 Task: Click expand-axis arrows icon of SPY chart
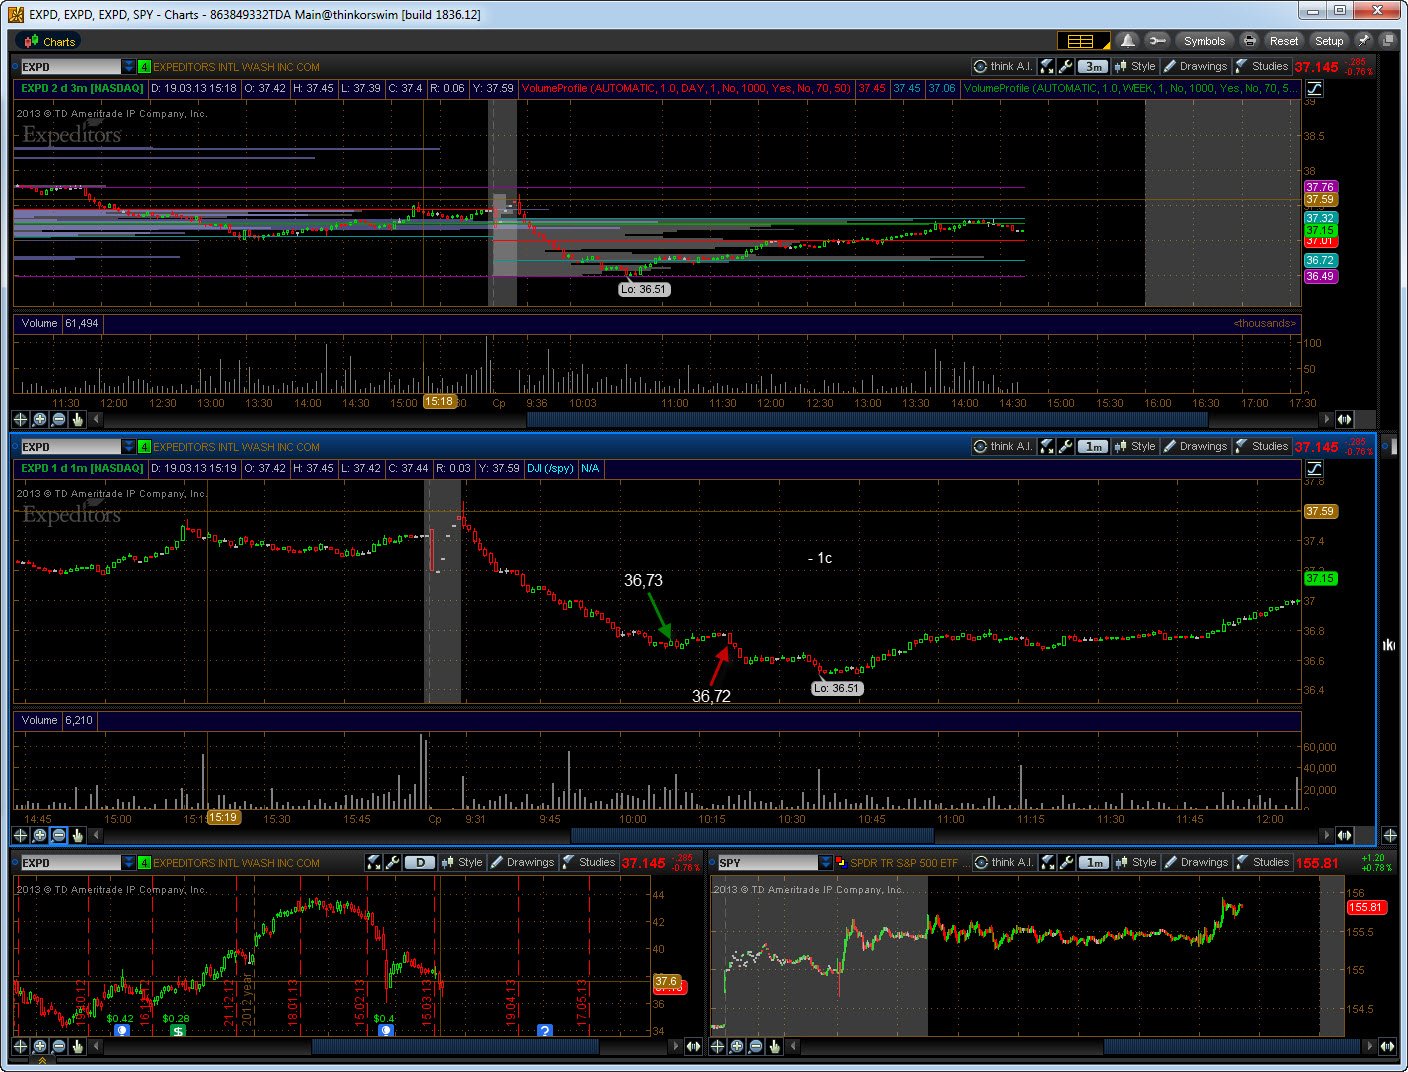click(1387, 1047)
